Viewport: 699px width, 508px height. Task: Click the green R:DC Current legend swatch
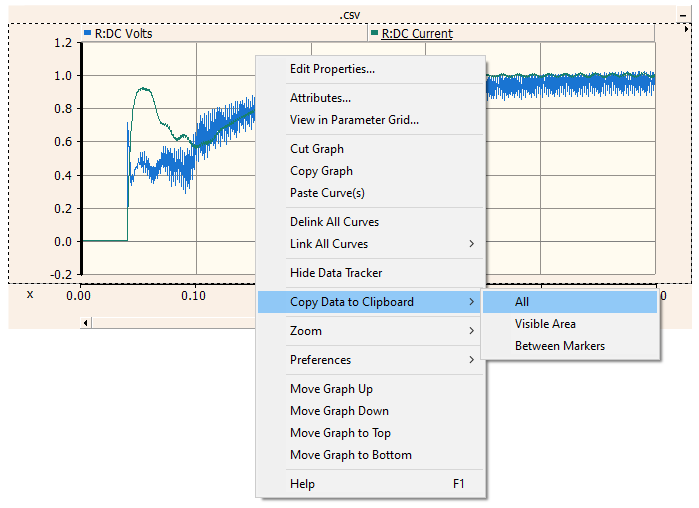point(375,33)
